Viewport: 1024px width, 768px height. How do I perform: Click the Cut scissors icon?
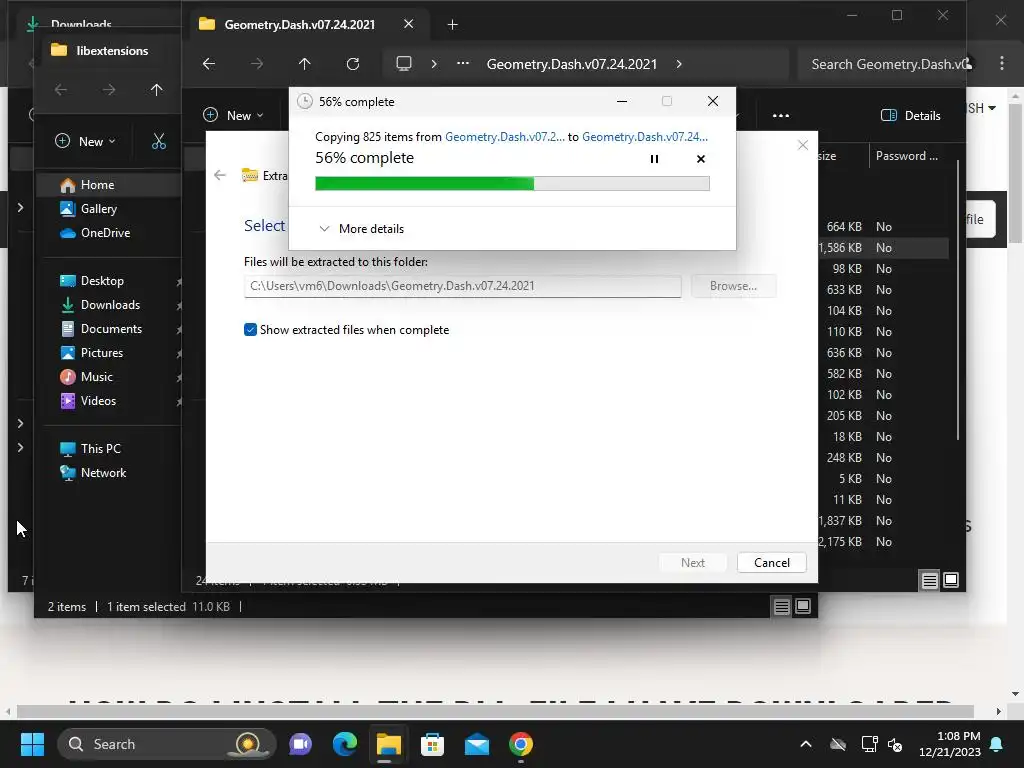[x=159, y=142]
